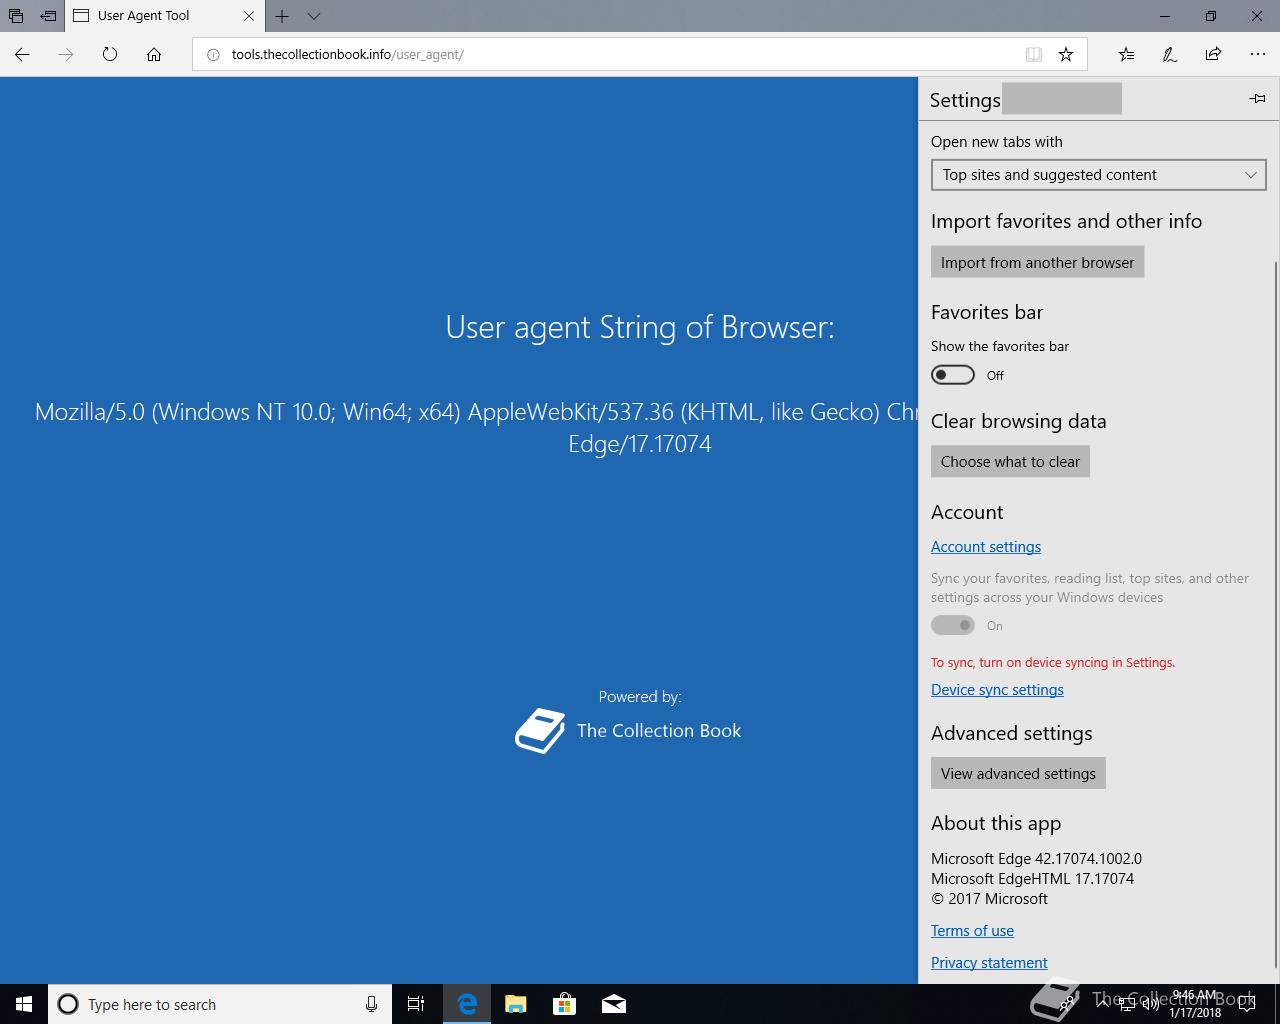Open Terms of use link
1280x1024 pixels.
pyautogui.click(x=972, y=931)
